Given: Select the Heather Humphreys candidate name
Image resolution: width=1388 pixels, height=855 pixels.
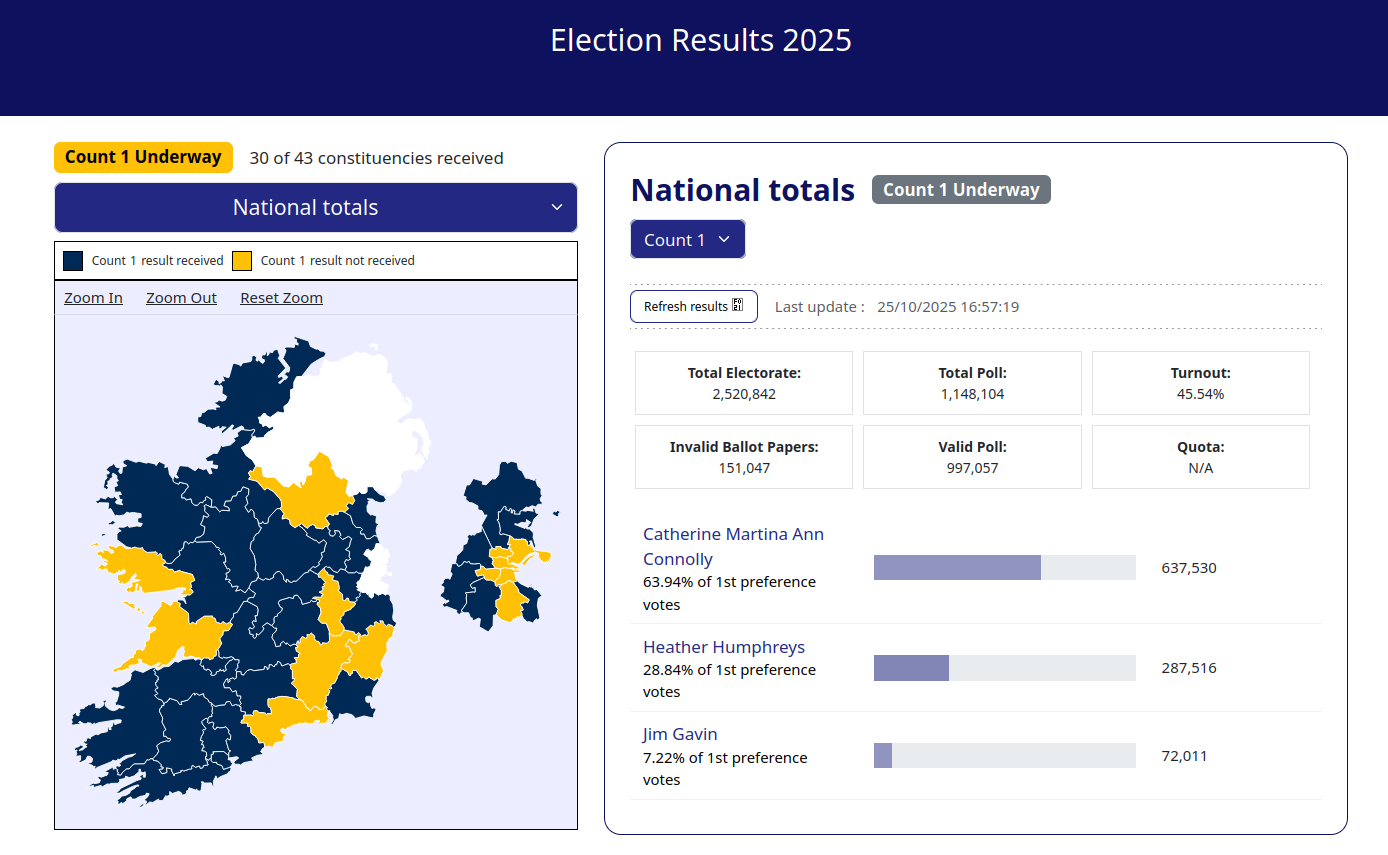Looking at the screenshot, I should pos(723,647).
